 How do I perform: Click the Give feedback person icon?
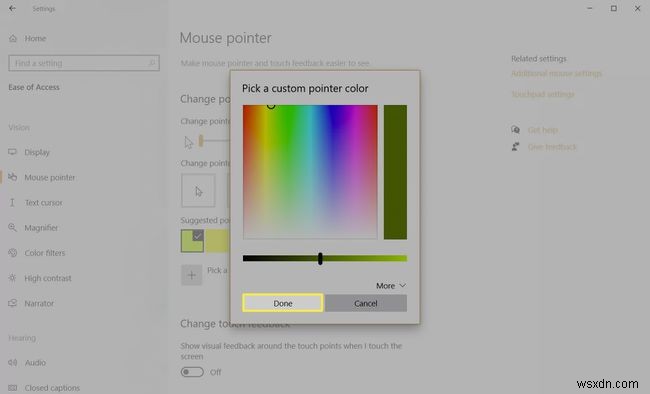click(x=516, y=146)
